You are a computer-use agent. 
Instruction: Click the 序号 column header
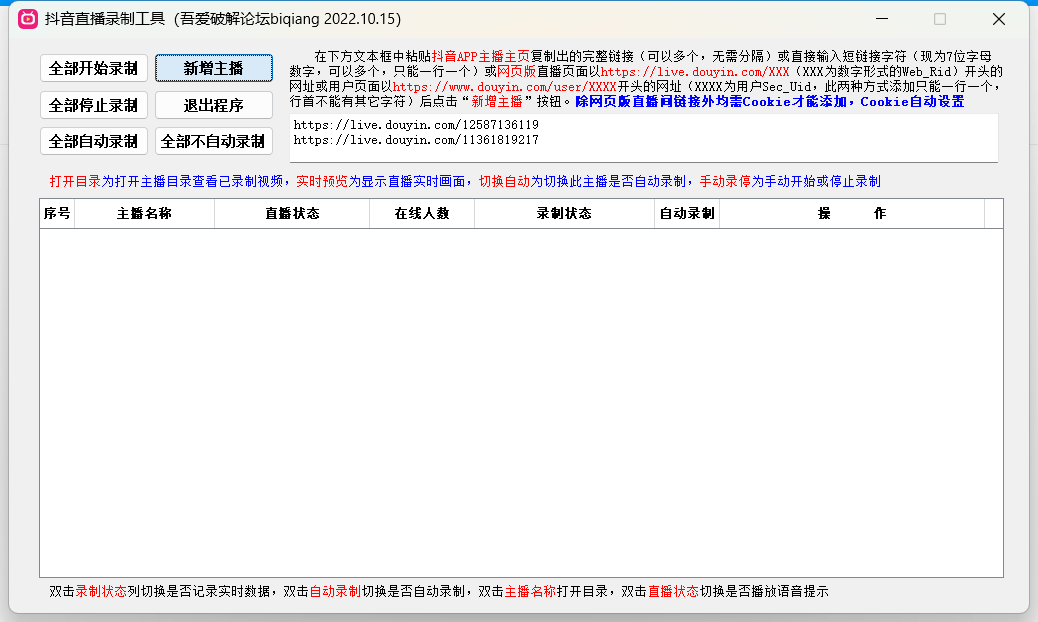(57, 214)
